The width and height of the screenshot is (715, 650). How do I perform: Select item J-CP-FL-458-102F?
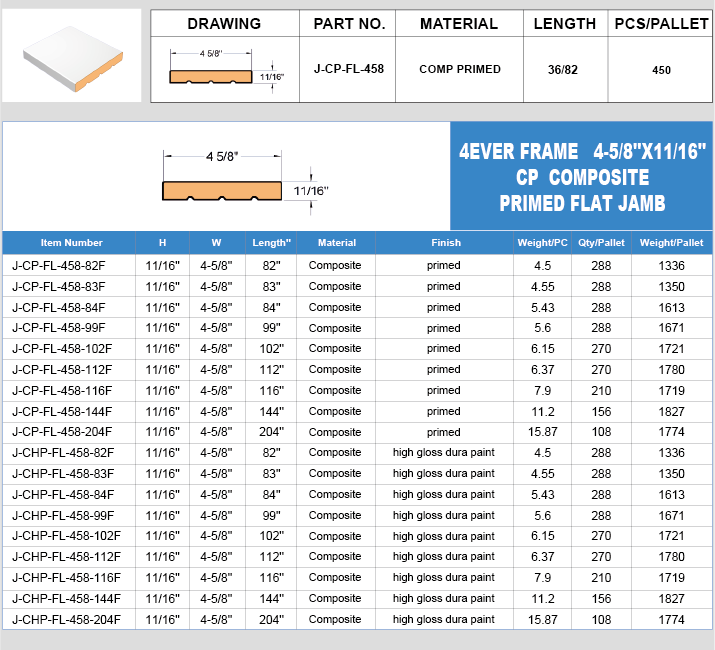(62, 349)
